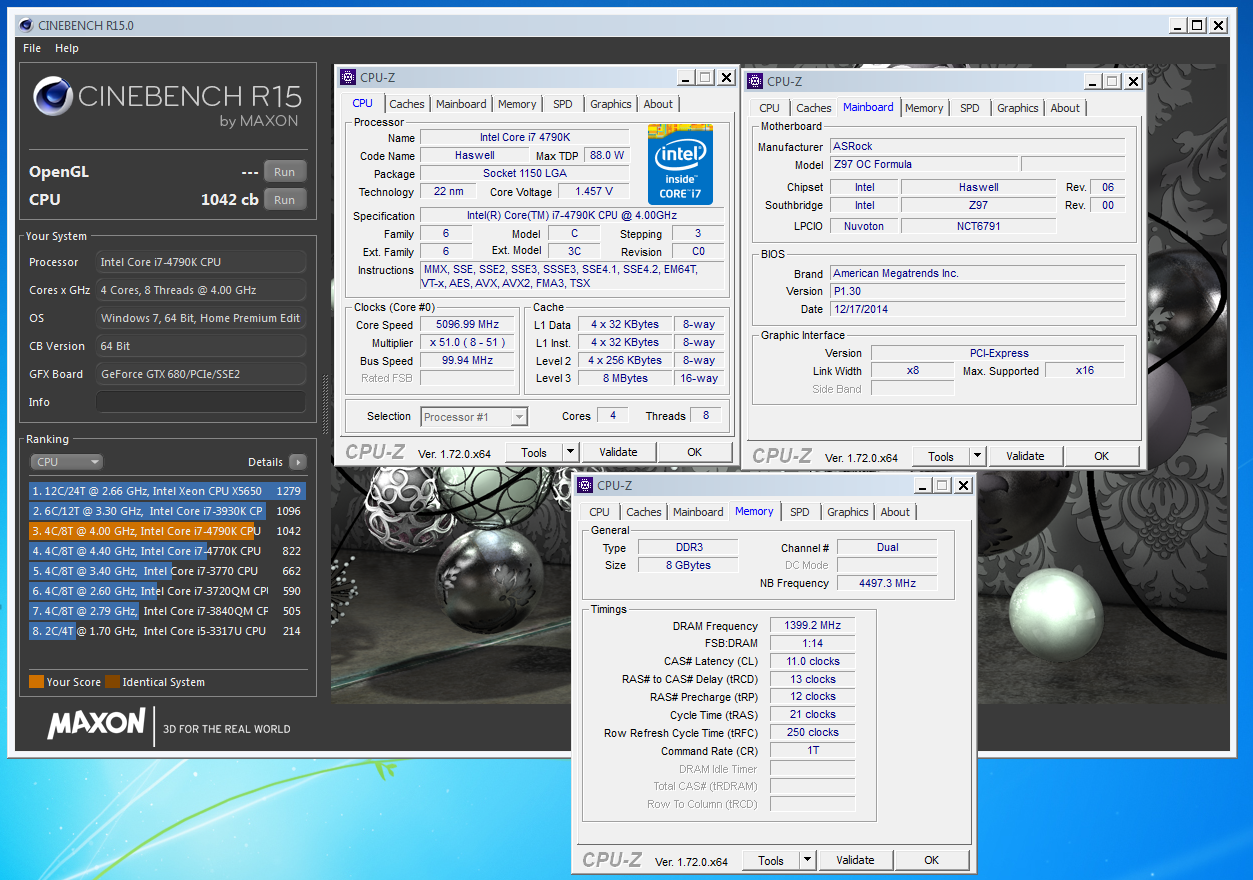Image resolution: width=1253 pixels, height=880 pixels.
Task: Click Validate in CPU-Z Memory window
Action: point(855,860)
